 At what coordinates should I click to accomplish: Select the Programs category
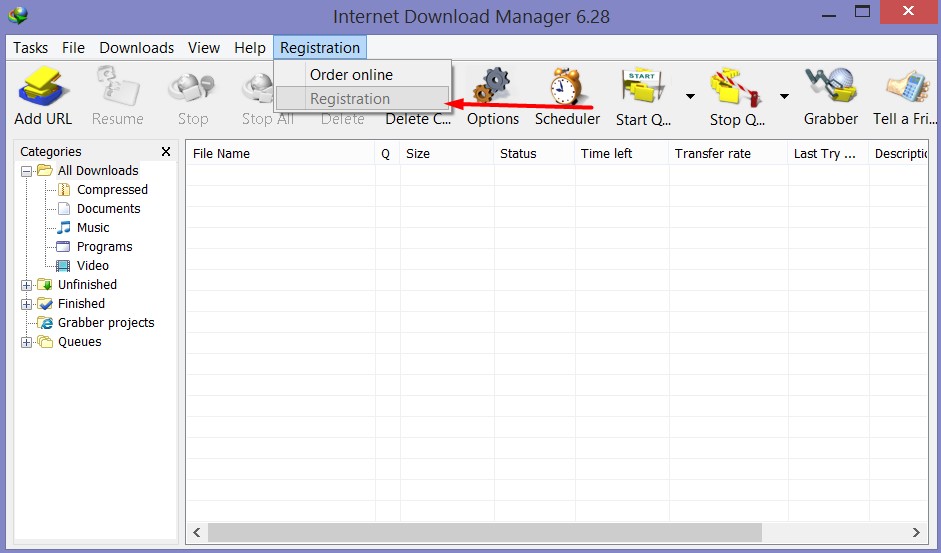104,247
